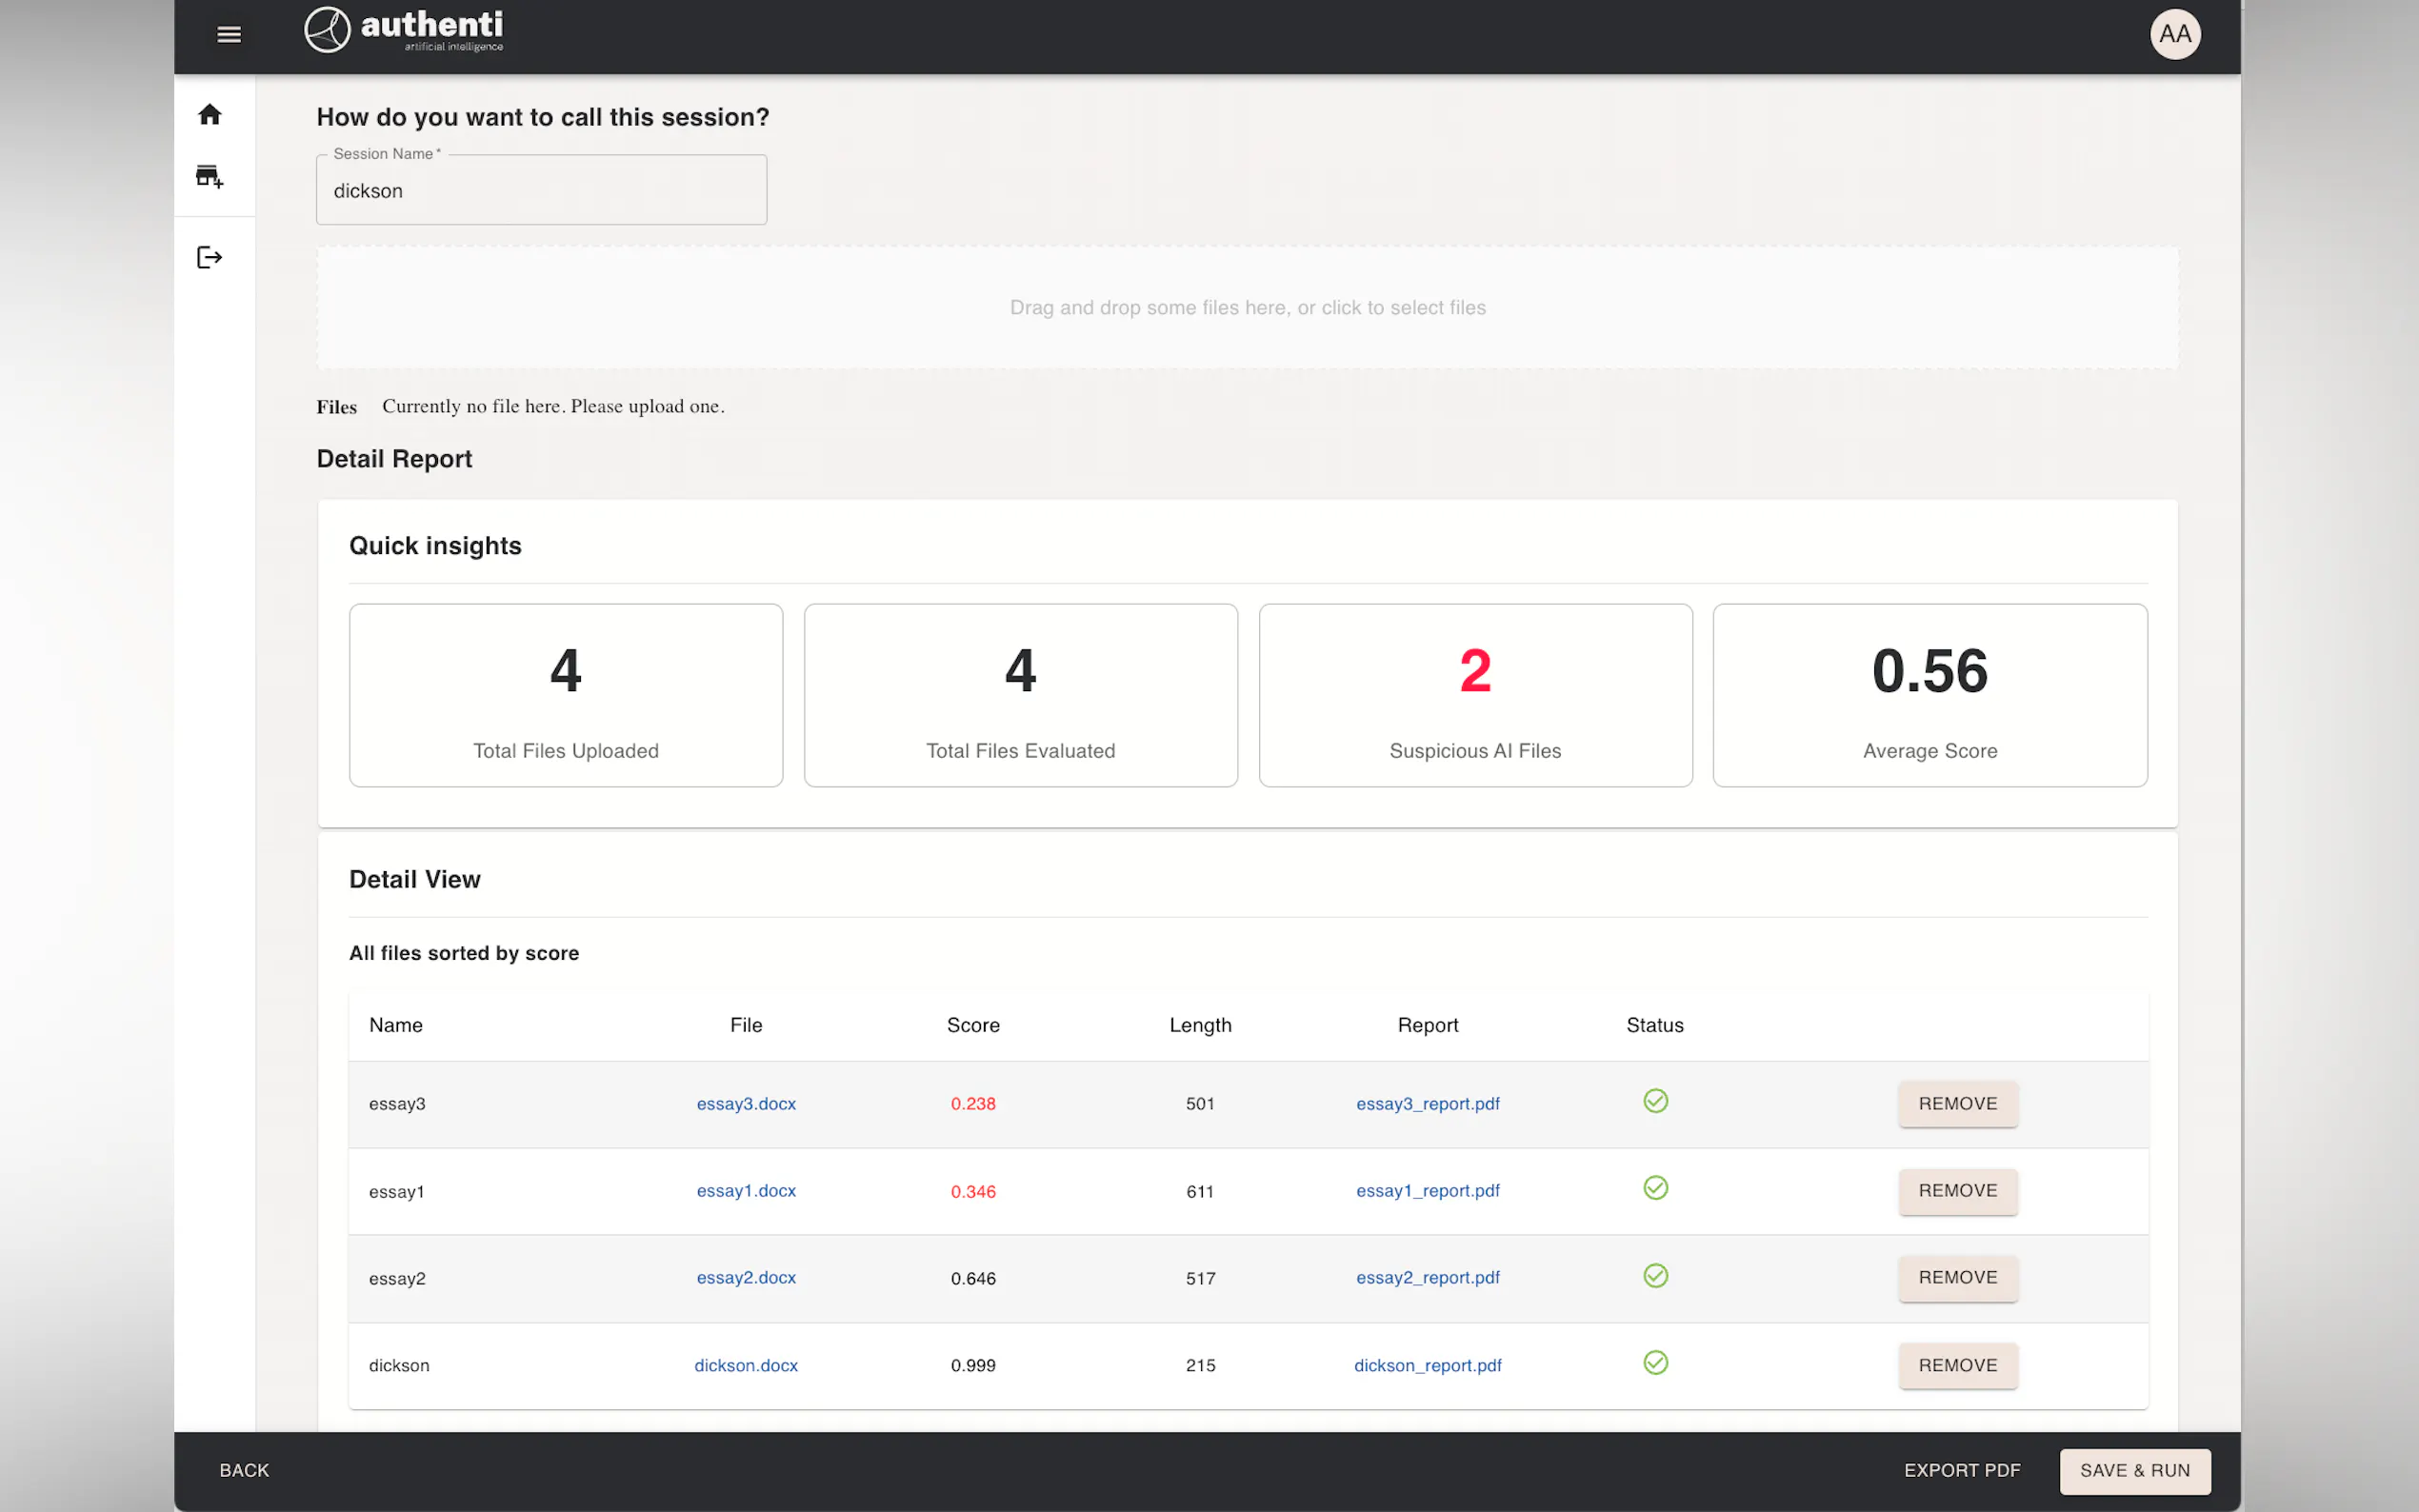Remove the dickson row
This screenshot has width=2419, height=1512.
point(1957,1365)
